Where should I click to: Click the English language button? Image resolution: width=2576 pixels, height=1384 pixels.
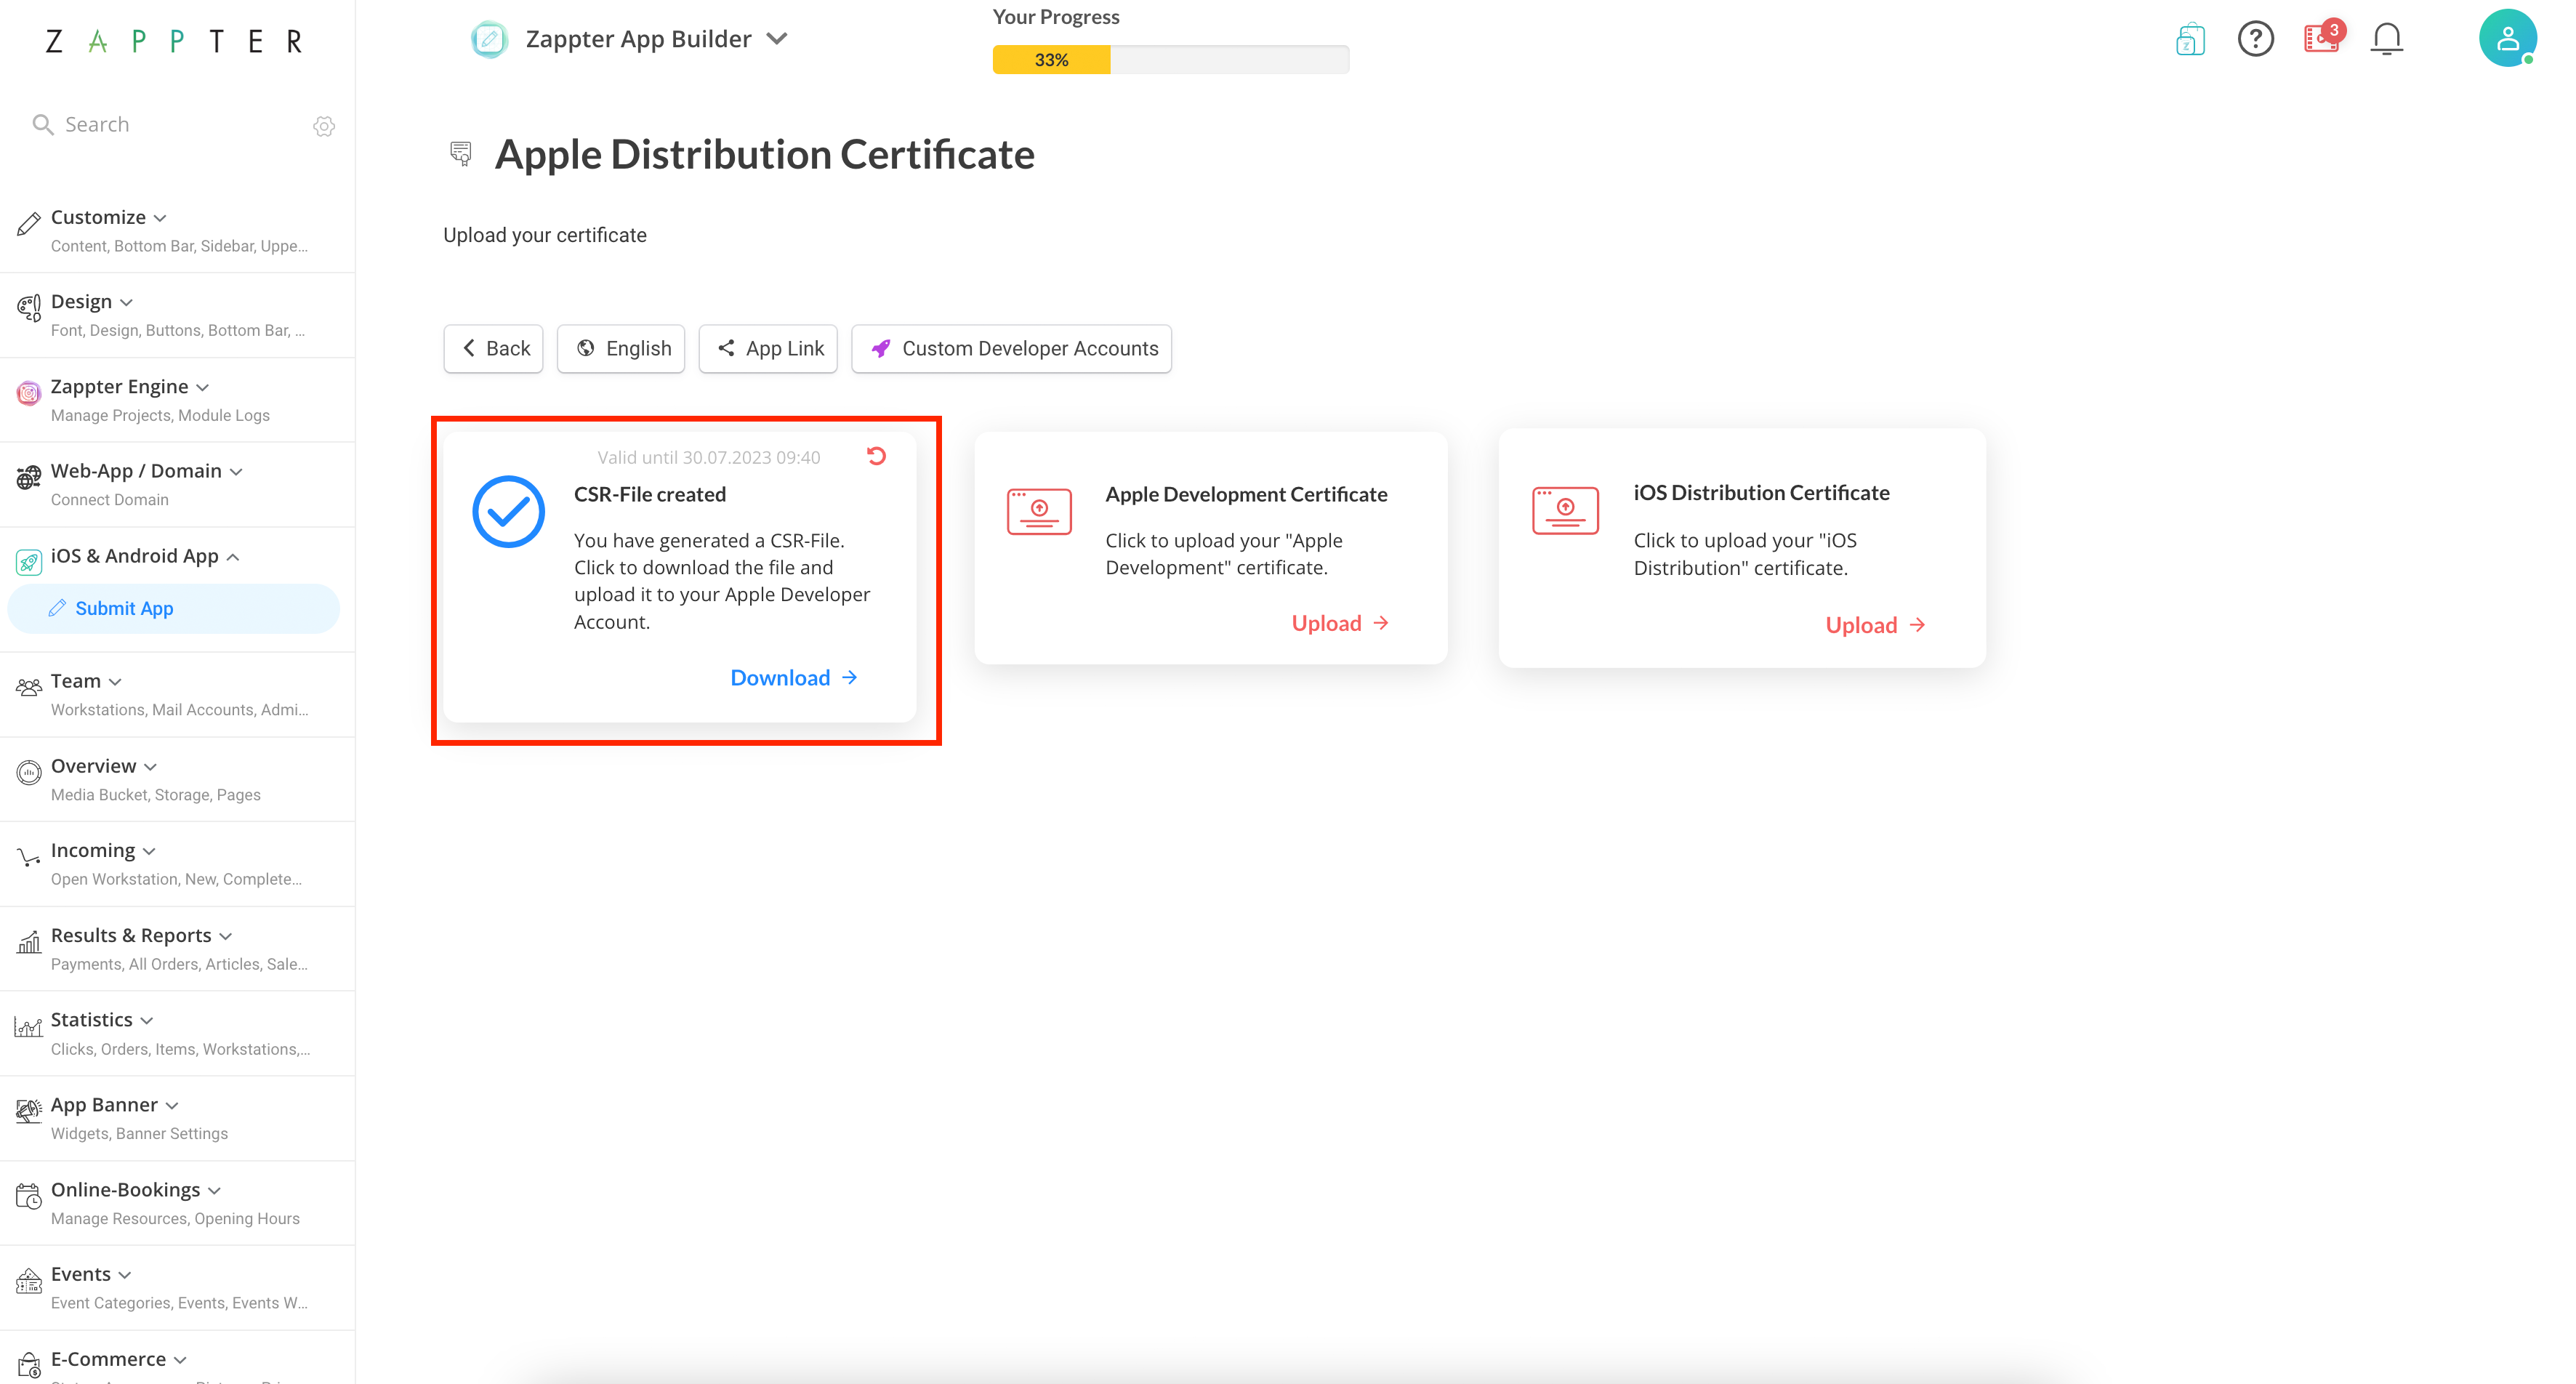621,348
